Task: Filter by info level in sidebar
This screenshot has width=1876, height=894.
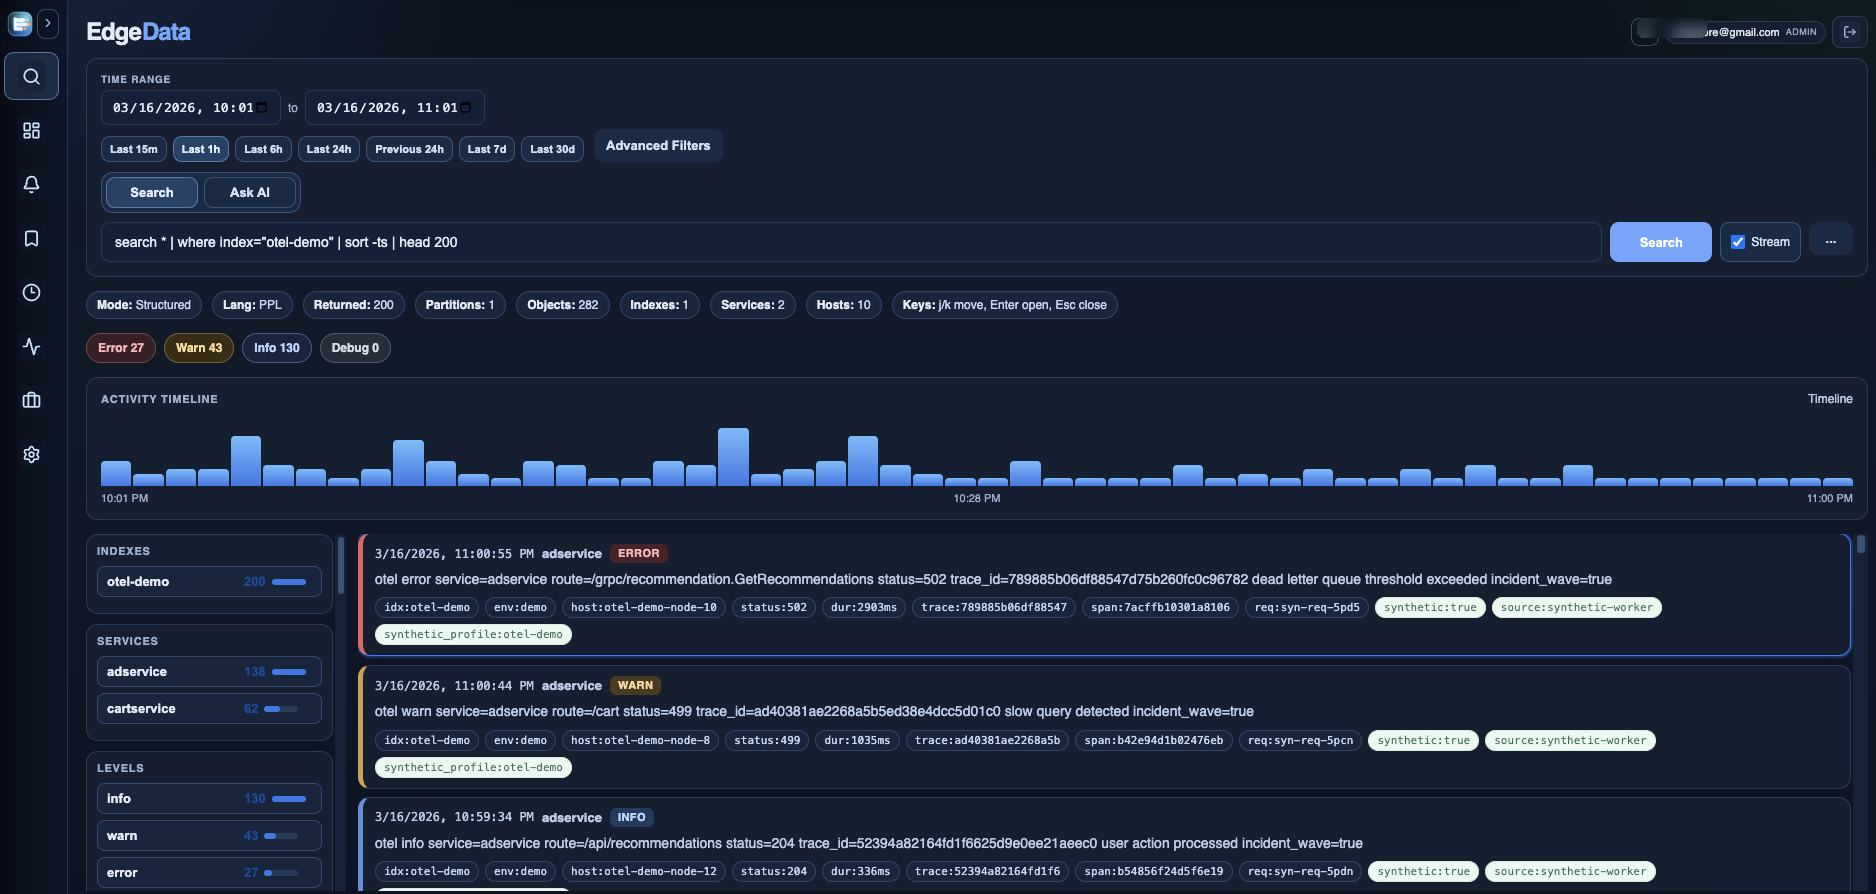Action: [209, 799]
